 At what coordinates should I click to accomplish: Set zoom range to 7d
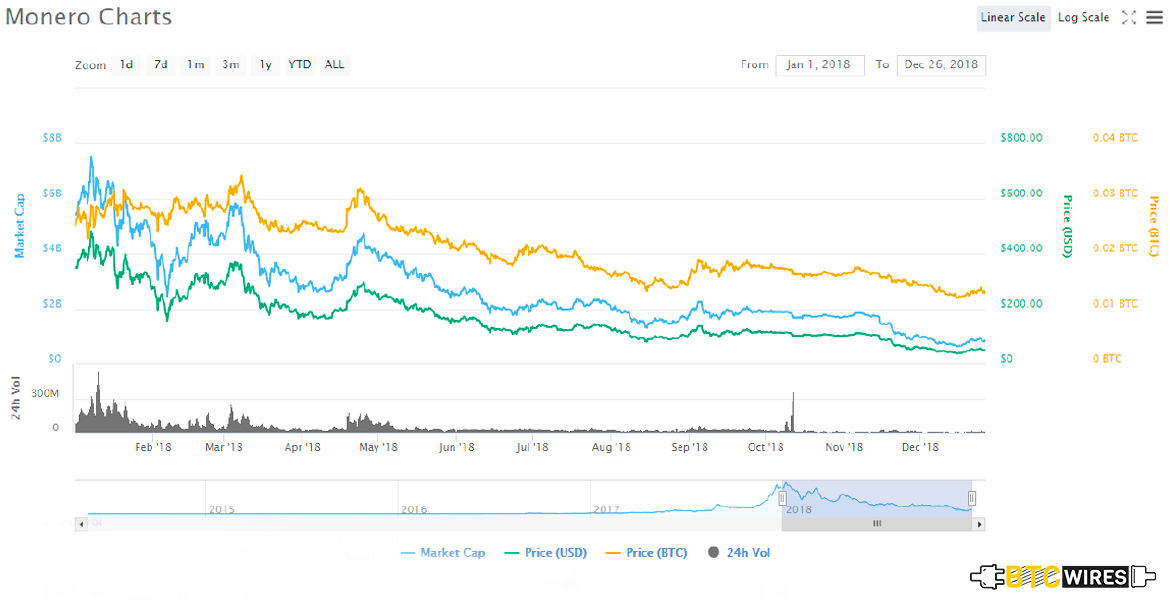pos(160,65)
